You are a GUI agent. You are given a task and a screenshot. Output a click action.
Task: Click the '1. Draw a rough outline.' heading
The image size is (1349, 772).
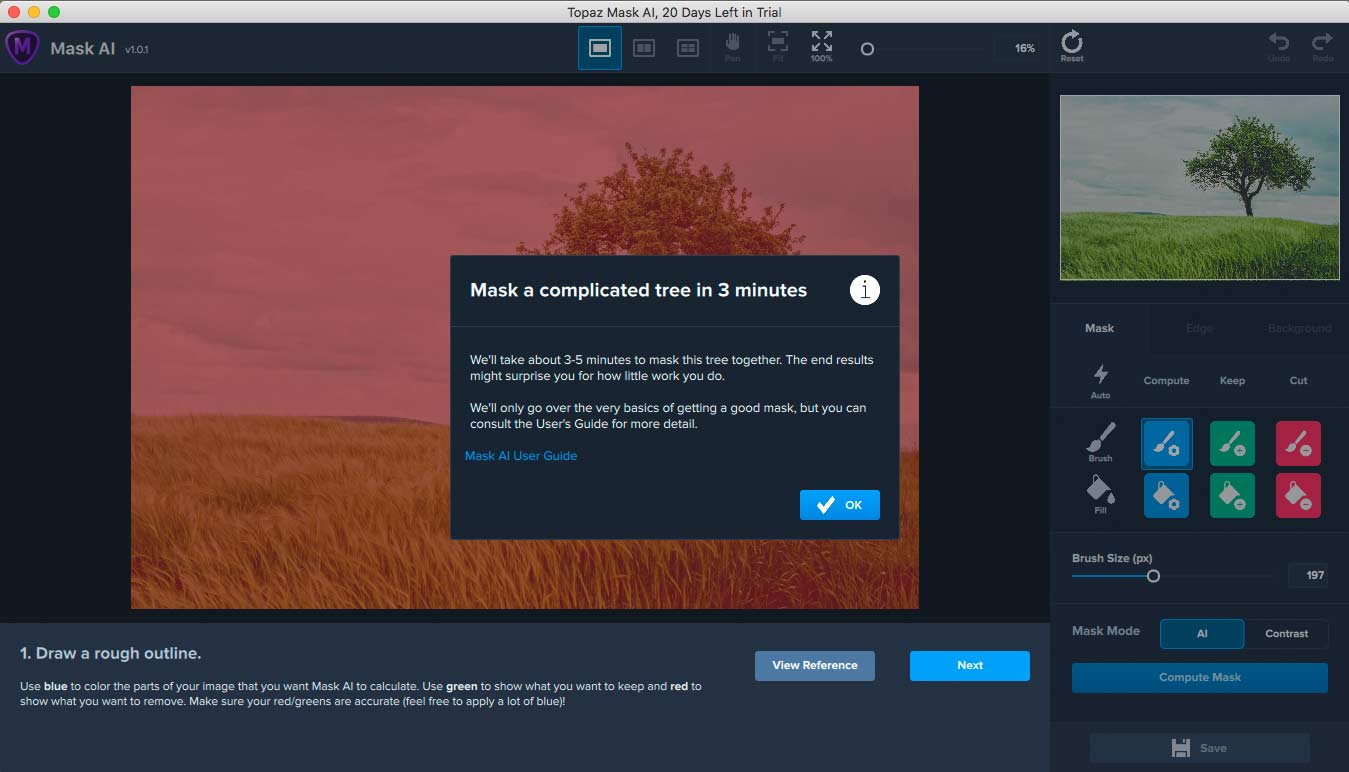click(x=111, y=653)
